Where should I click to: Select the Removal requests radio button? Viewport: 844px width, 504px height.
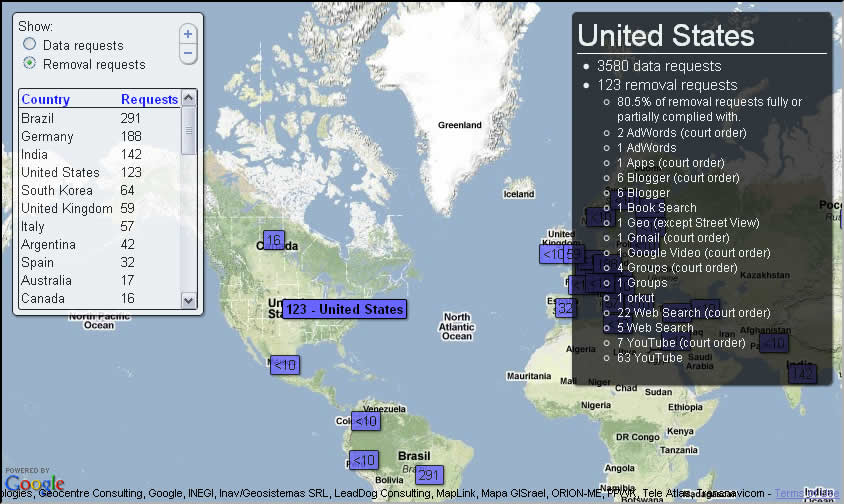[30, 63]
